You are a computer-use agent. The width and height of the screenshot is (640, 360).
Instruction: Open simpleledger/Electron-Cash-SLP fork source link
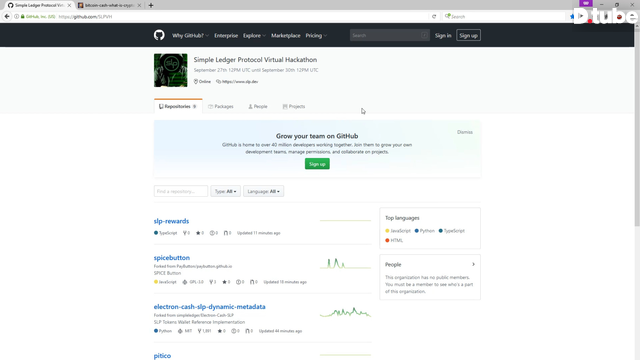[x=205, y=315]
